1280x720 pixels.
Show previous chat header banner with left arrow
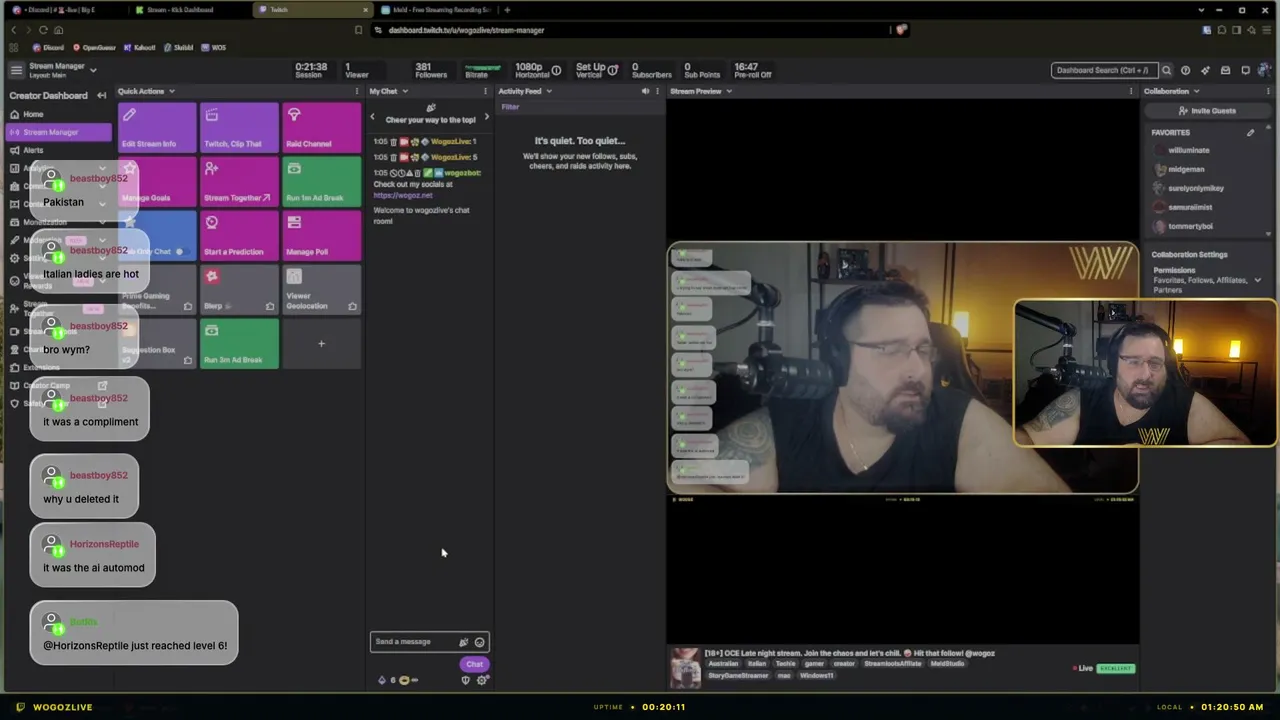(373, 118)
